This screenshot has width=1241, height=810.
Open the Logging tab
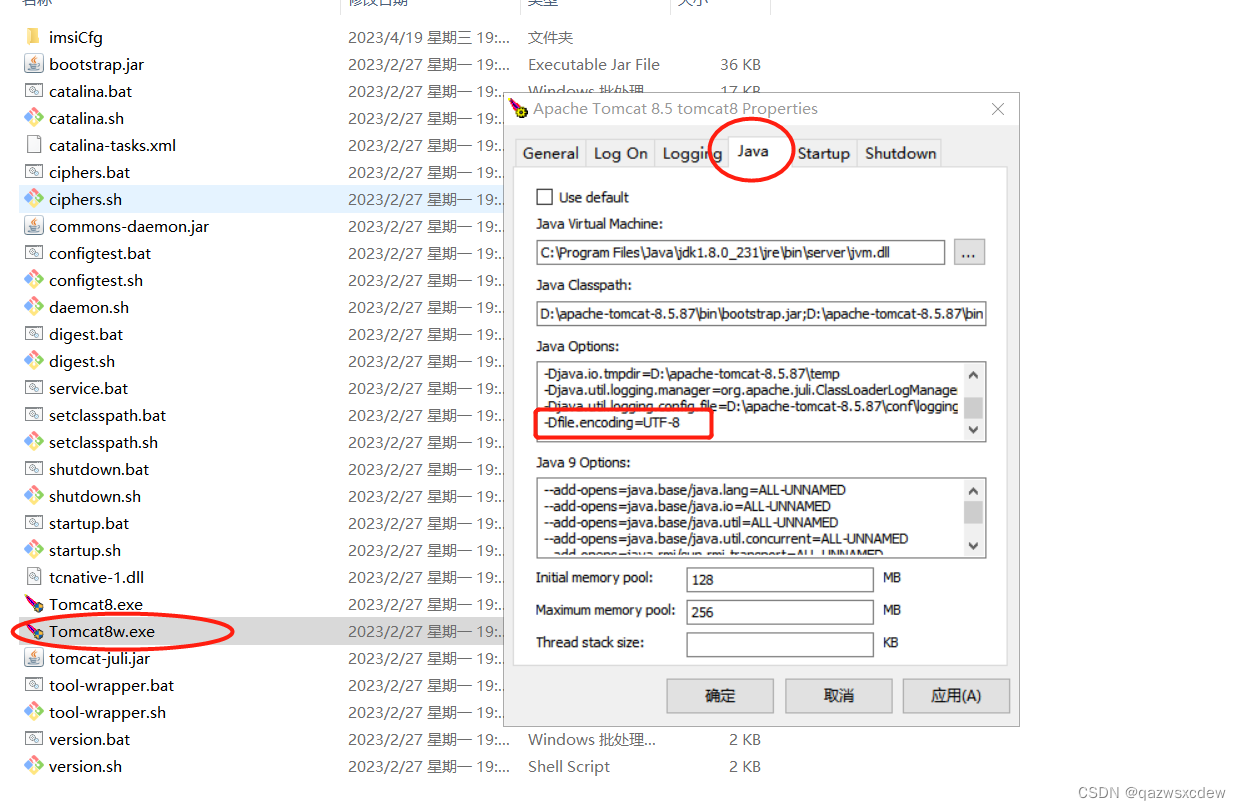point(691,153)
